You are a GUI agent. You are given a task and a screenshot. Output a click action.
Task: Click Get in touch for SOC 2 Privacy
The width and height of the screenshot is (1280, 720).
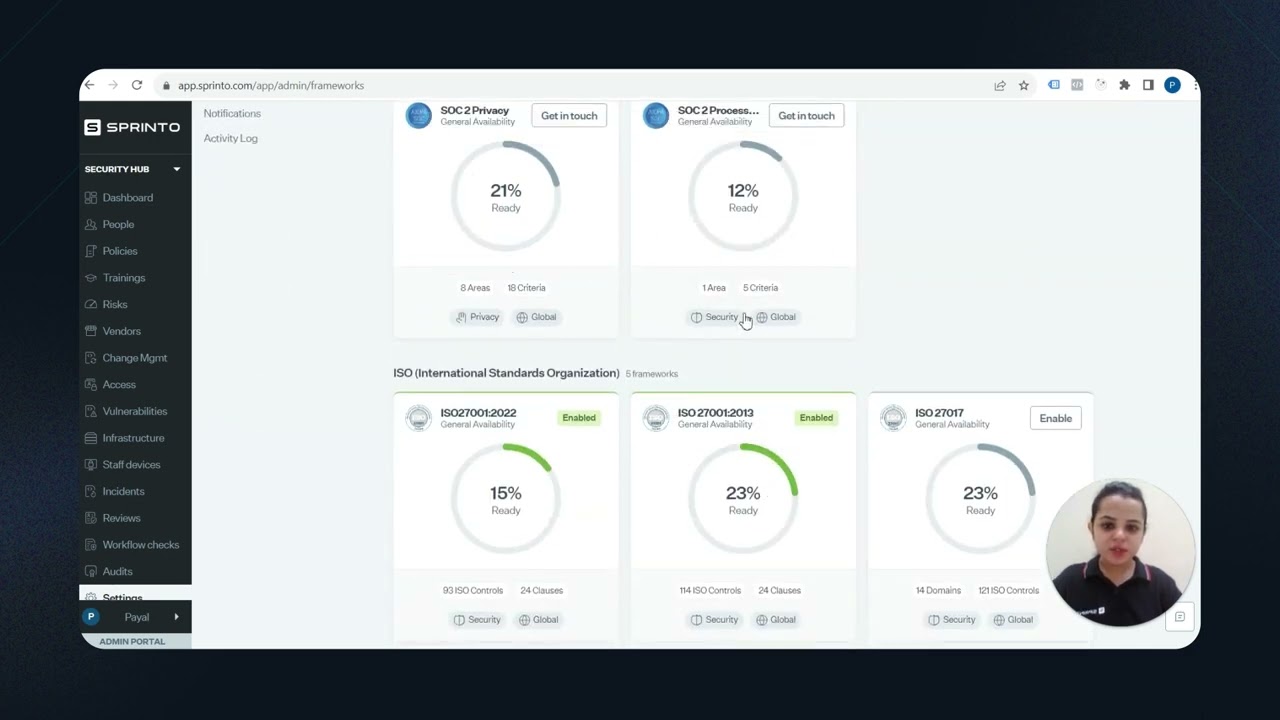coord(569,116)
